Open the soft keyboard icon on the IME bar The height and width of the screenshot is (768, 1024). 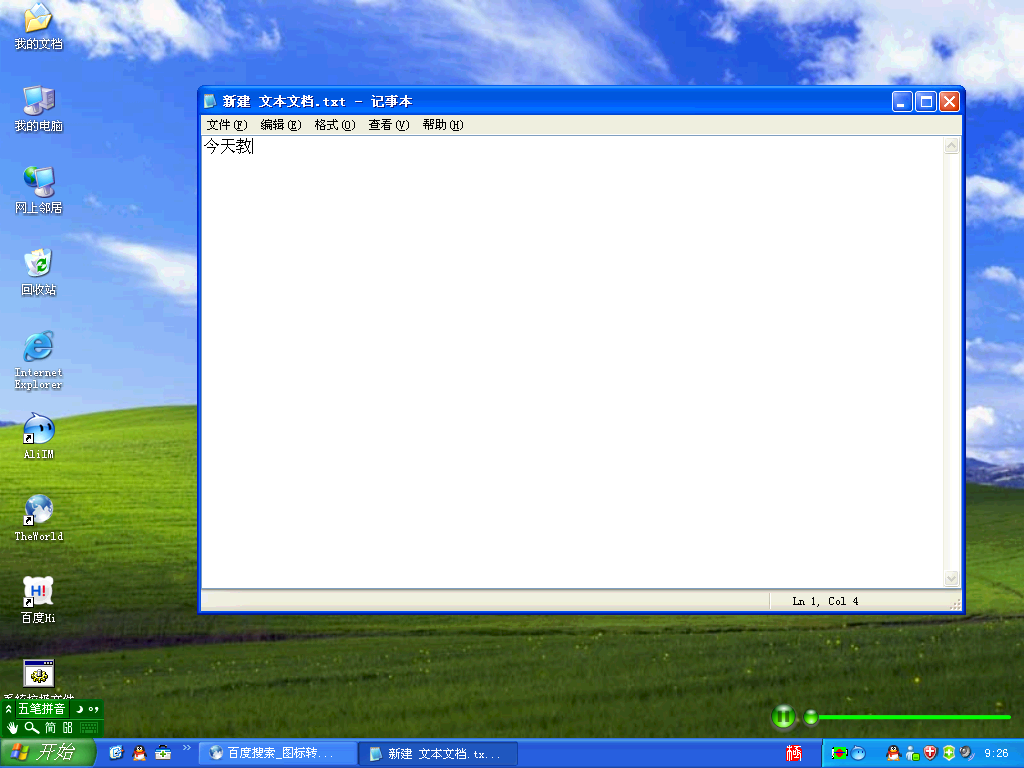click(x=89, y=728)
